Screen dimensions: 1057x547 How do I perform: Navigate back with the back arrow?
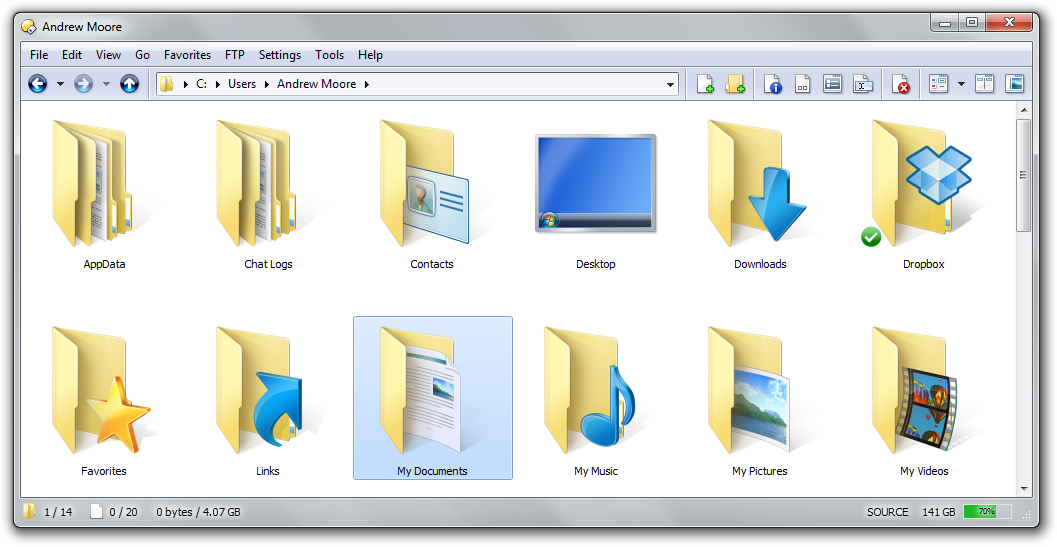point(38,84)
